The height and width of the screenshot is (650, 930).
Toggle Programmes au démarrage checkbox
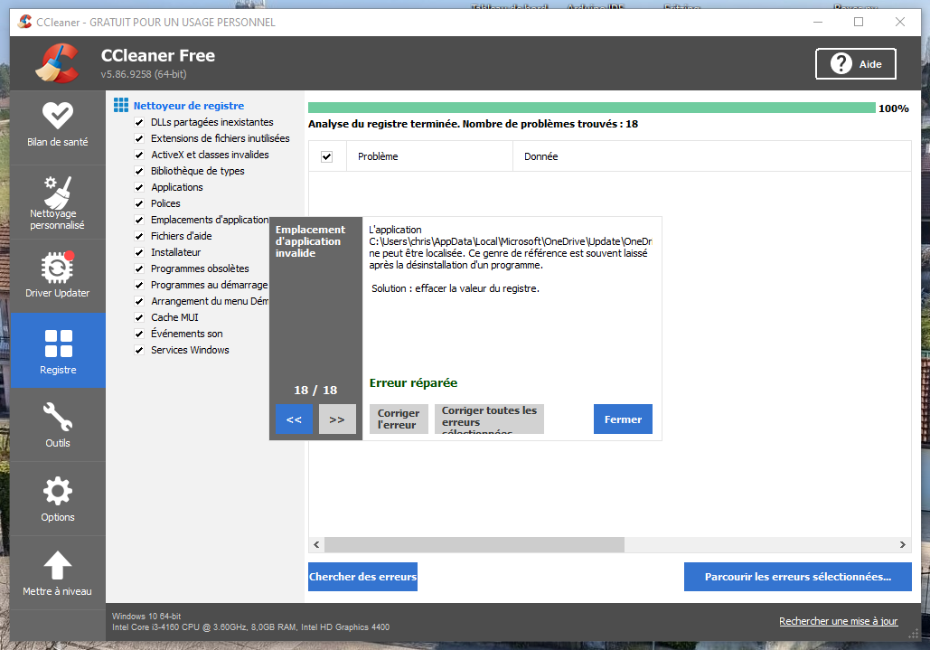pyautogui.click(x=139, y=285)
